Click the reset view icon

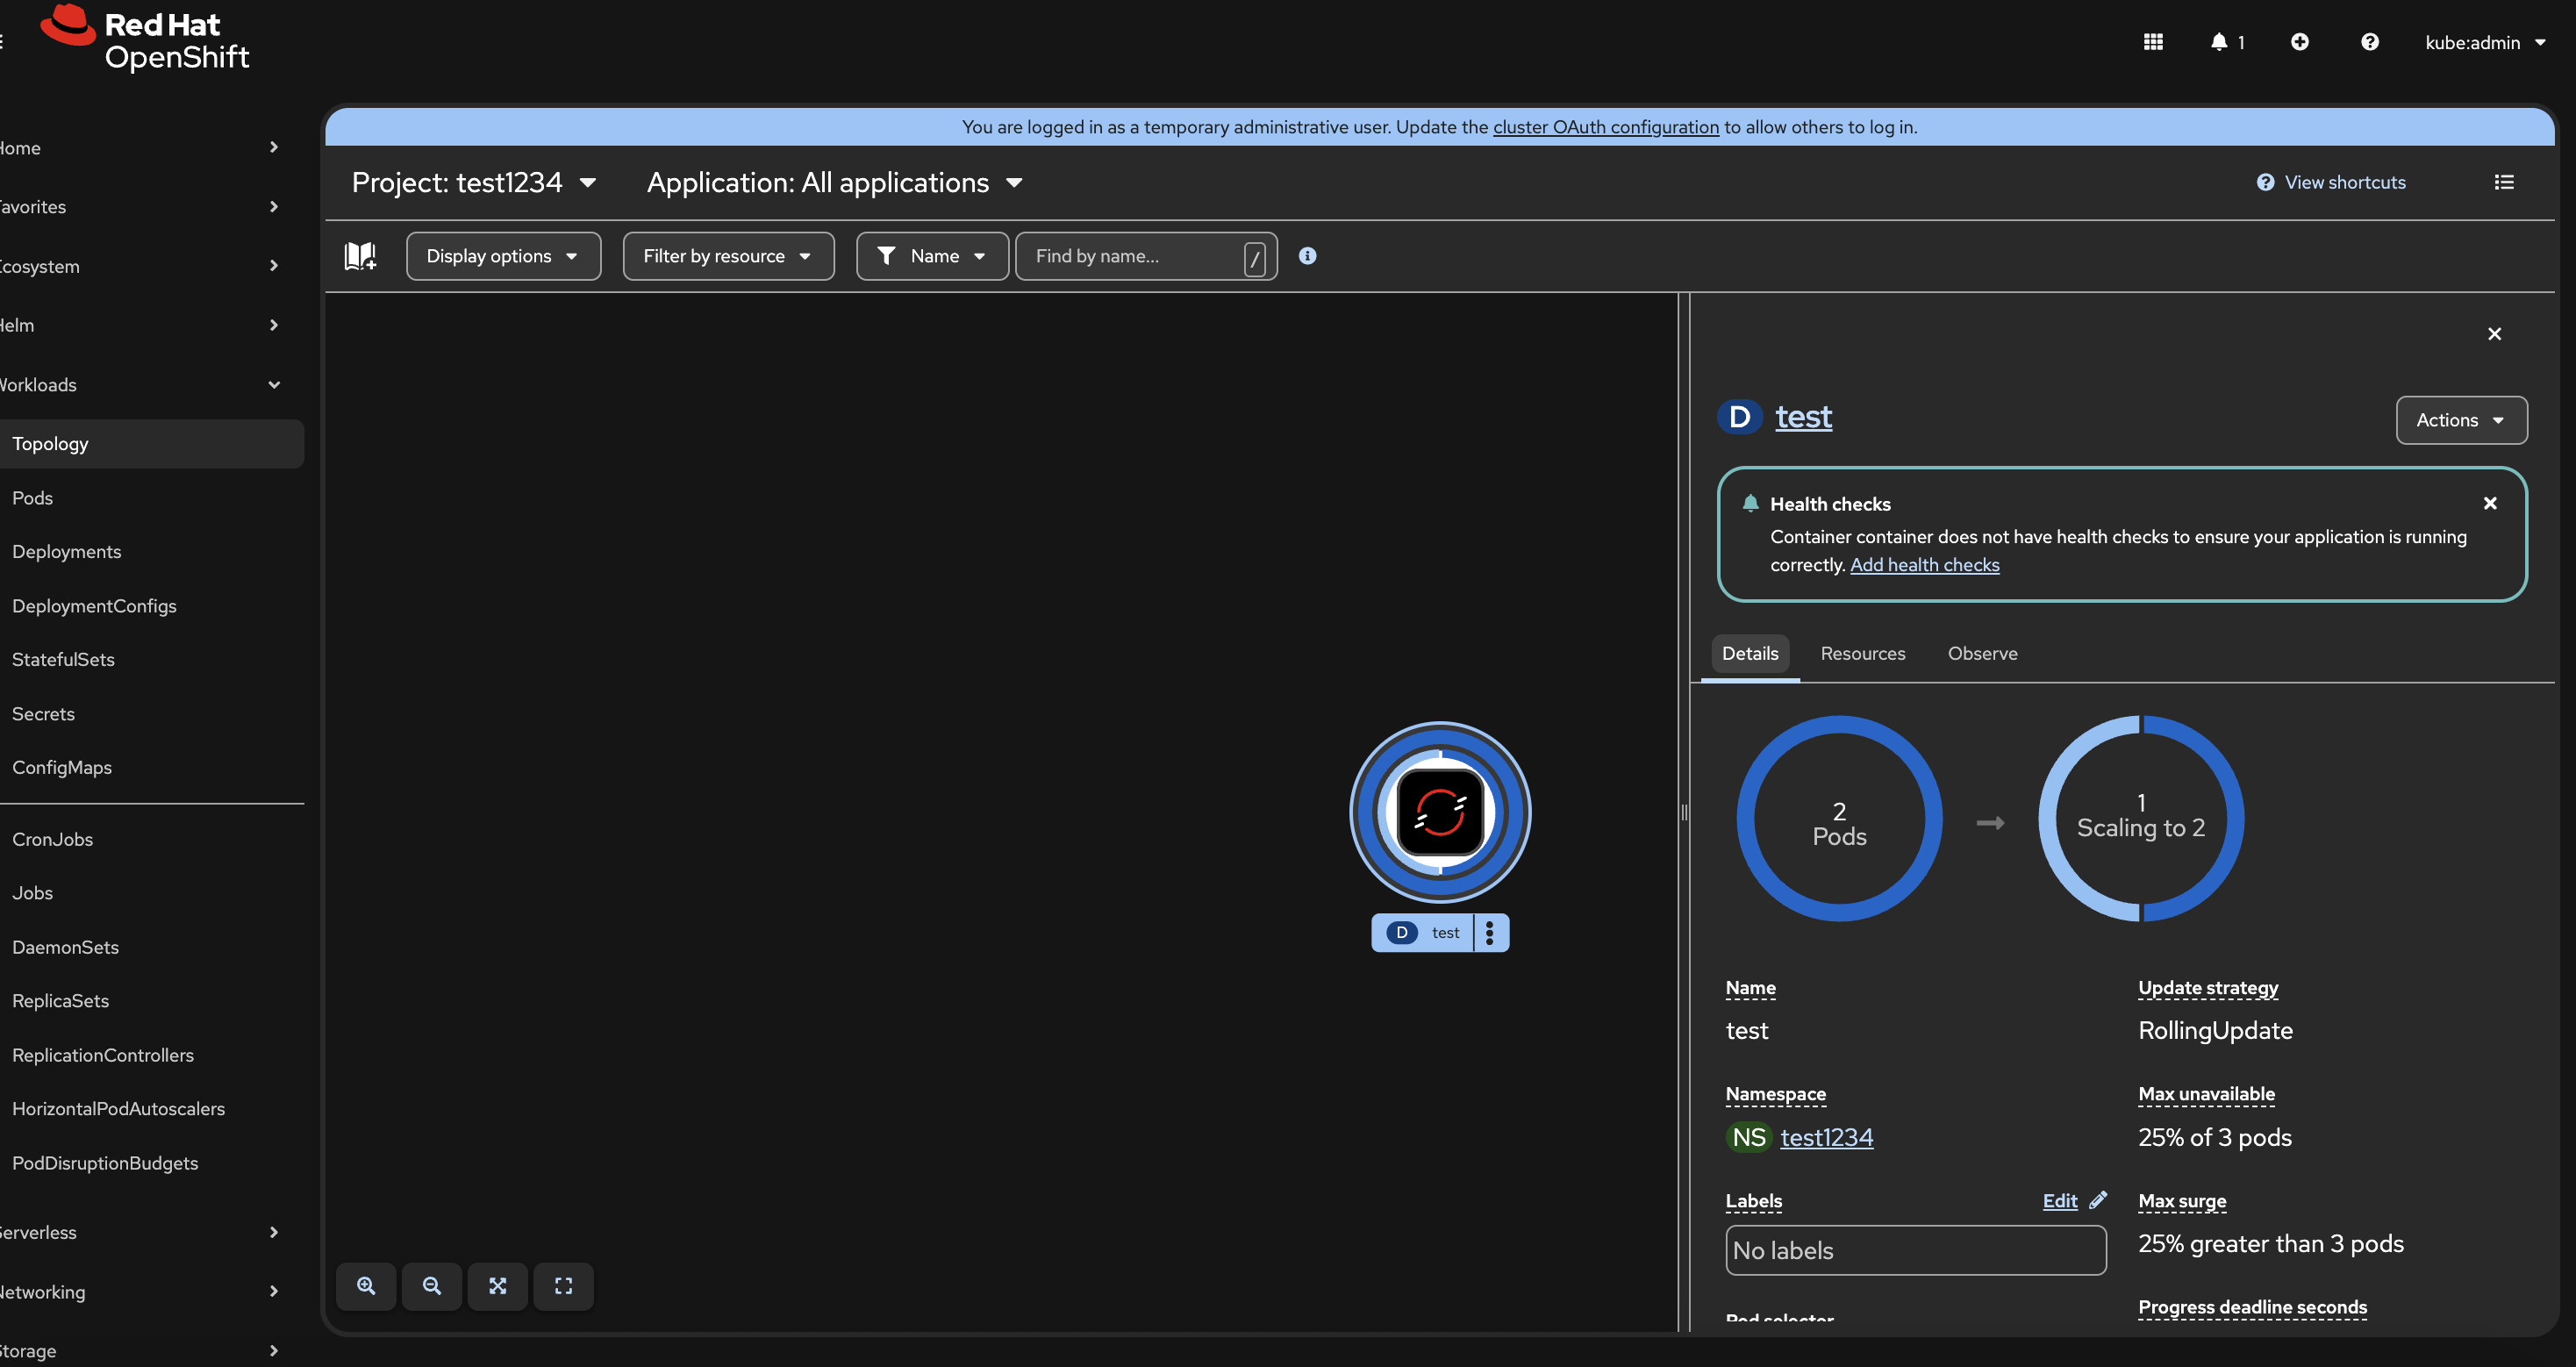click(564, 1286)
